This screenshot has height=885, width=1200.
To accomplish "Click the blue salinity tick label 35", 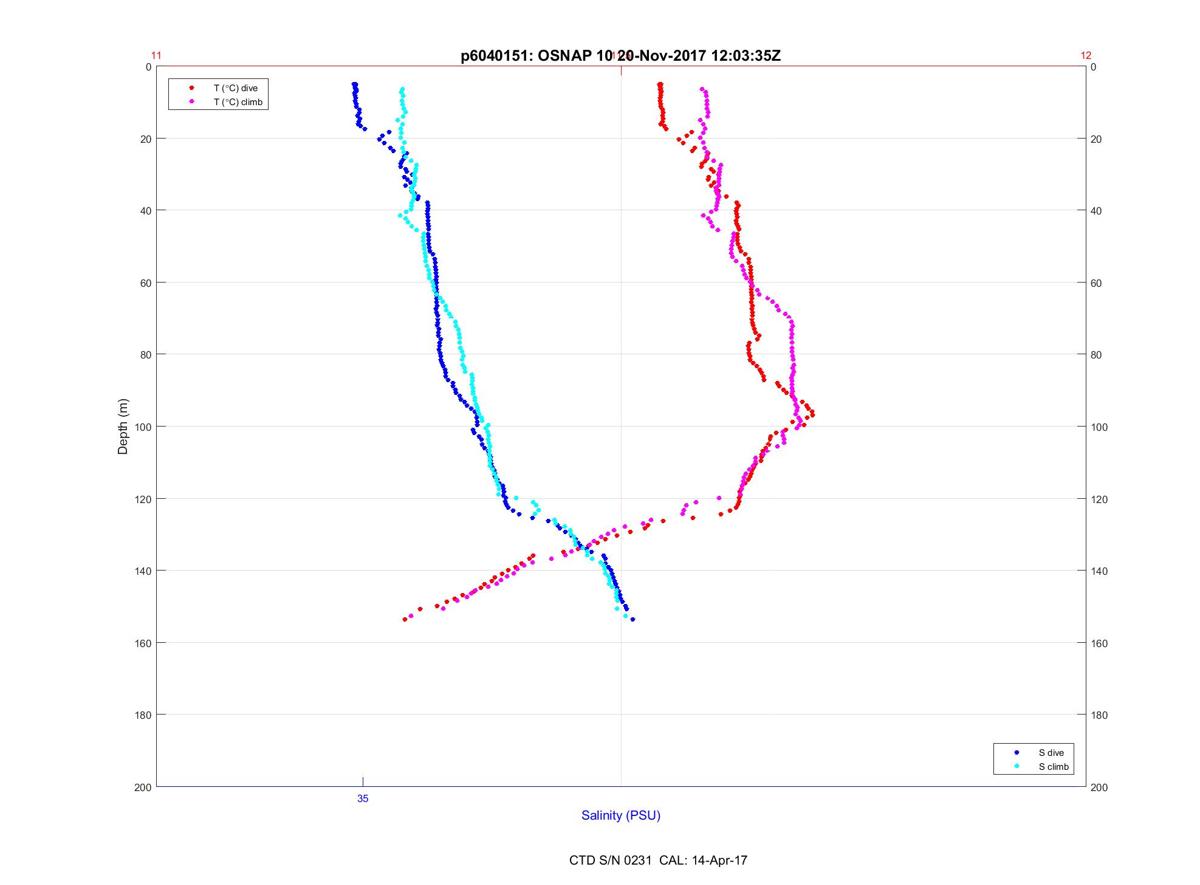I will [x=362, y=798].
